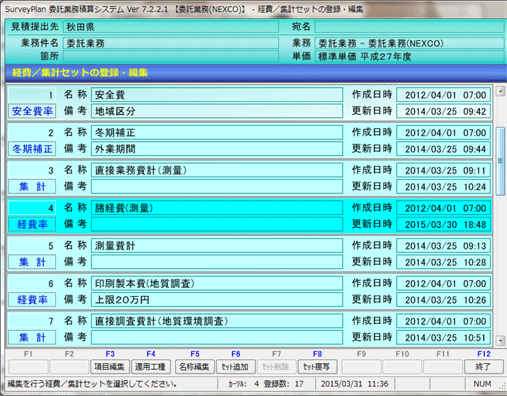
Task: Click the F5 名称編集 button
Action: pos(195,367)
